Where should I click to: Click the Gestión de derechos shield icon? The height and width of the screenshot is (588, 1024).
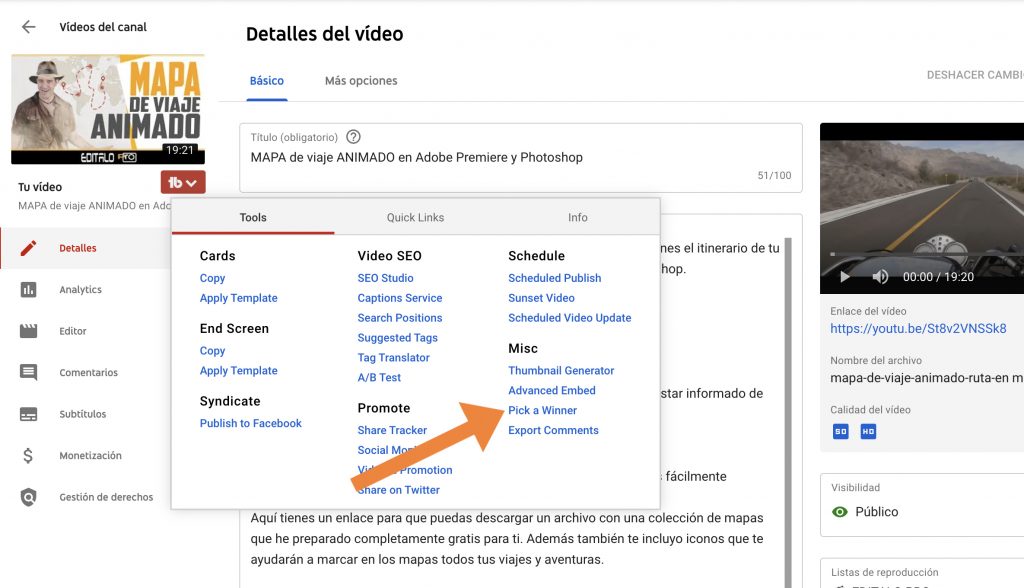click(28, 497)
